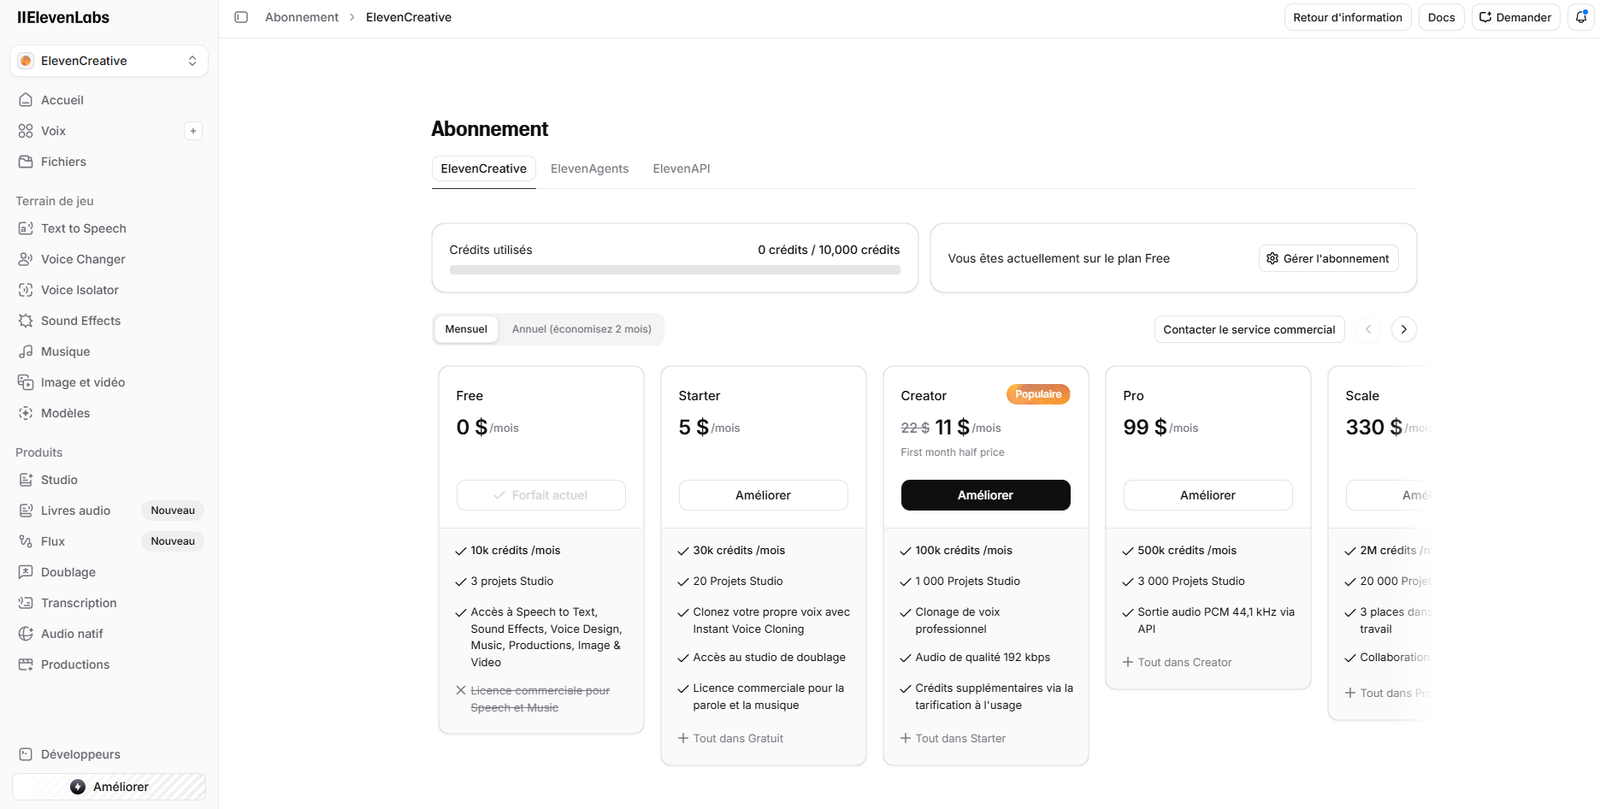
Task: Click Améliorer on the Creator plan
Action: [x=985, y=495]
